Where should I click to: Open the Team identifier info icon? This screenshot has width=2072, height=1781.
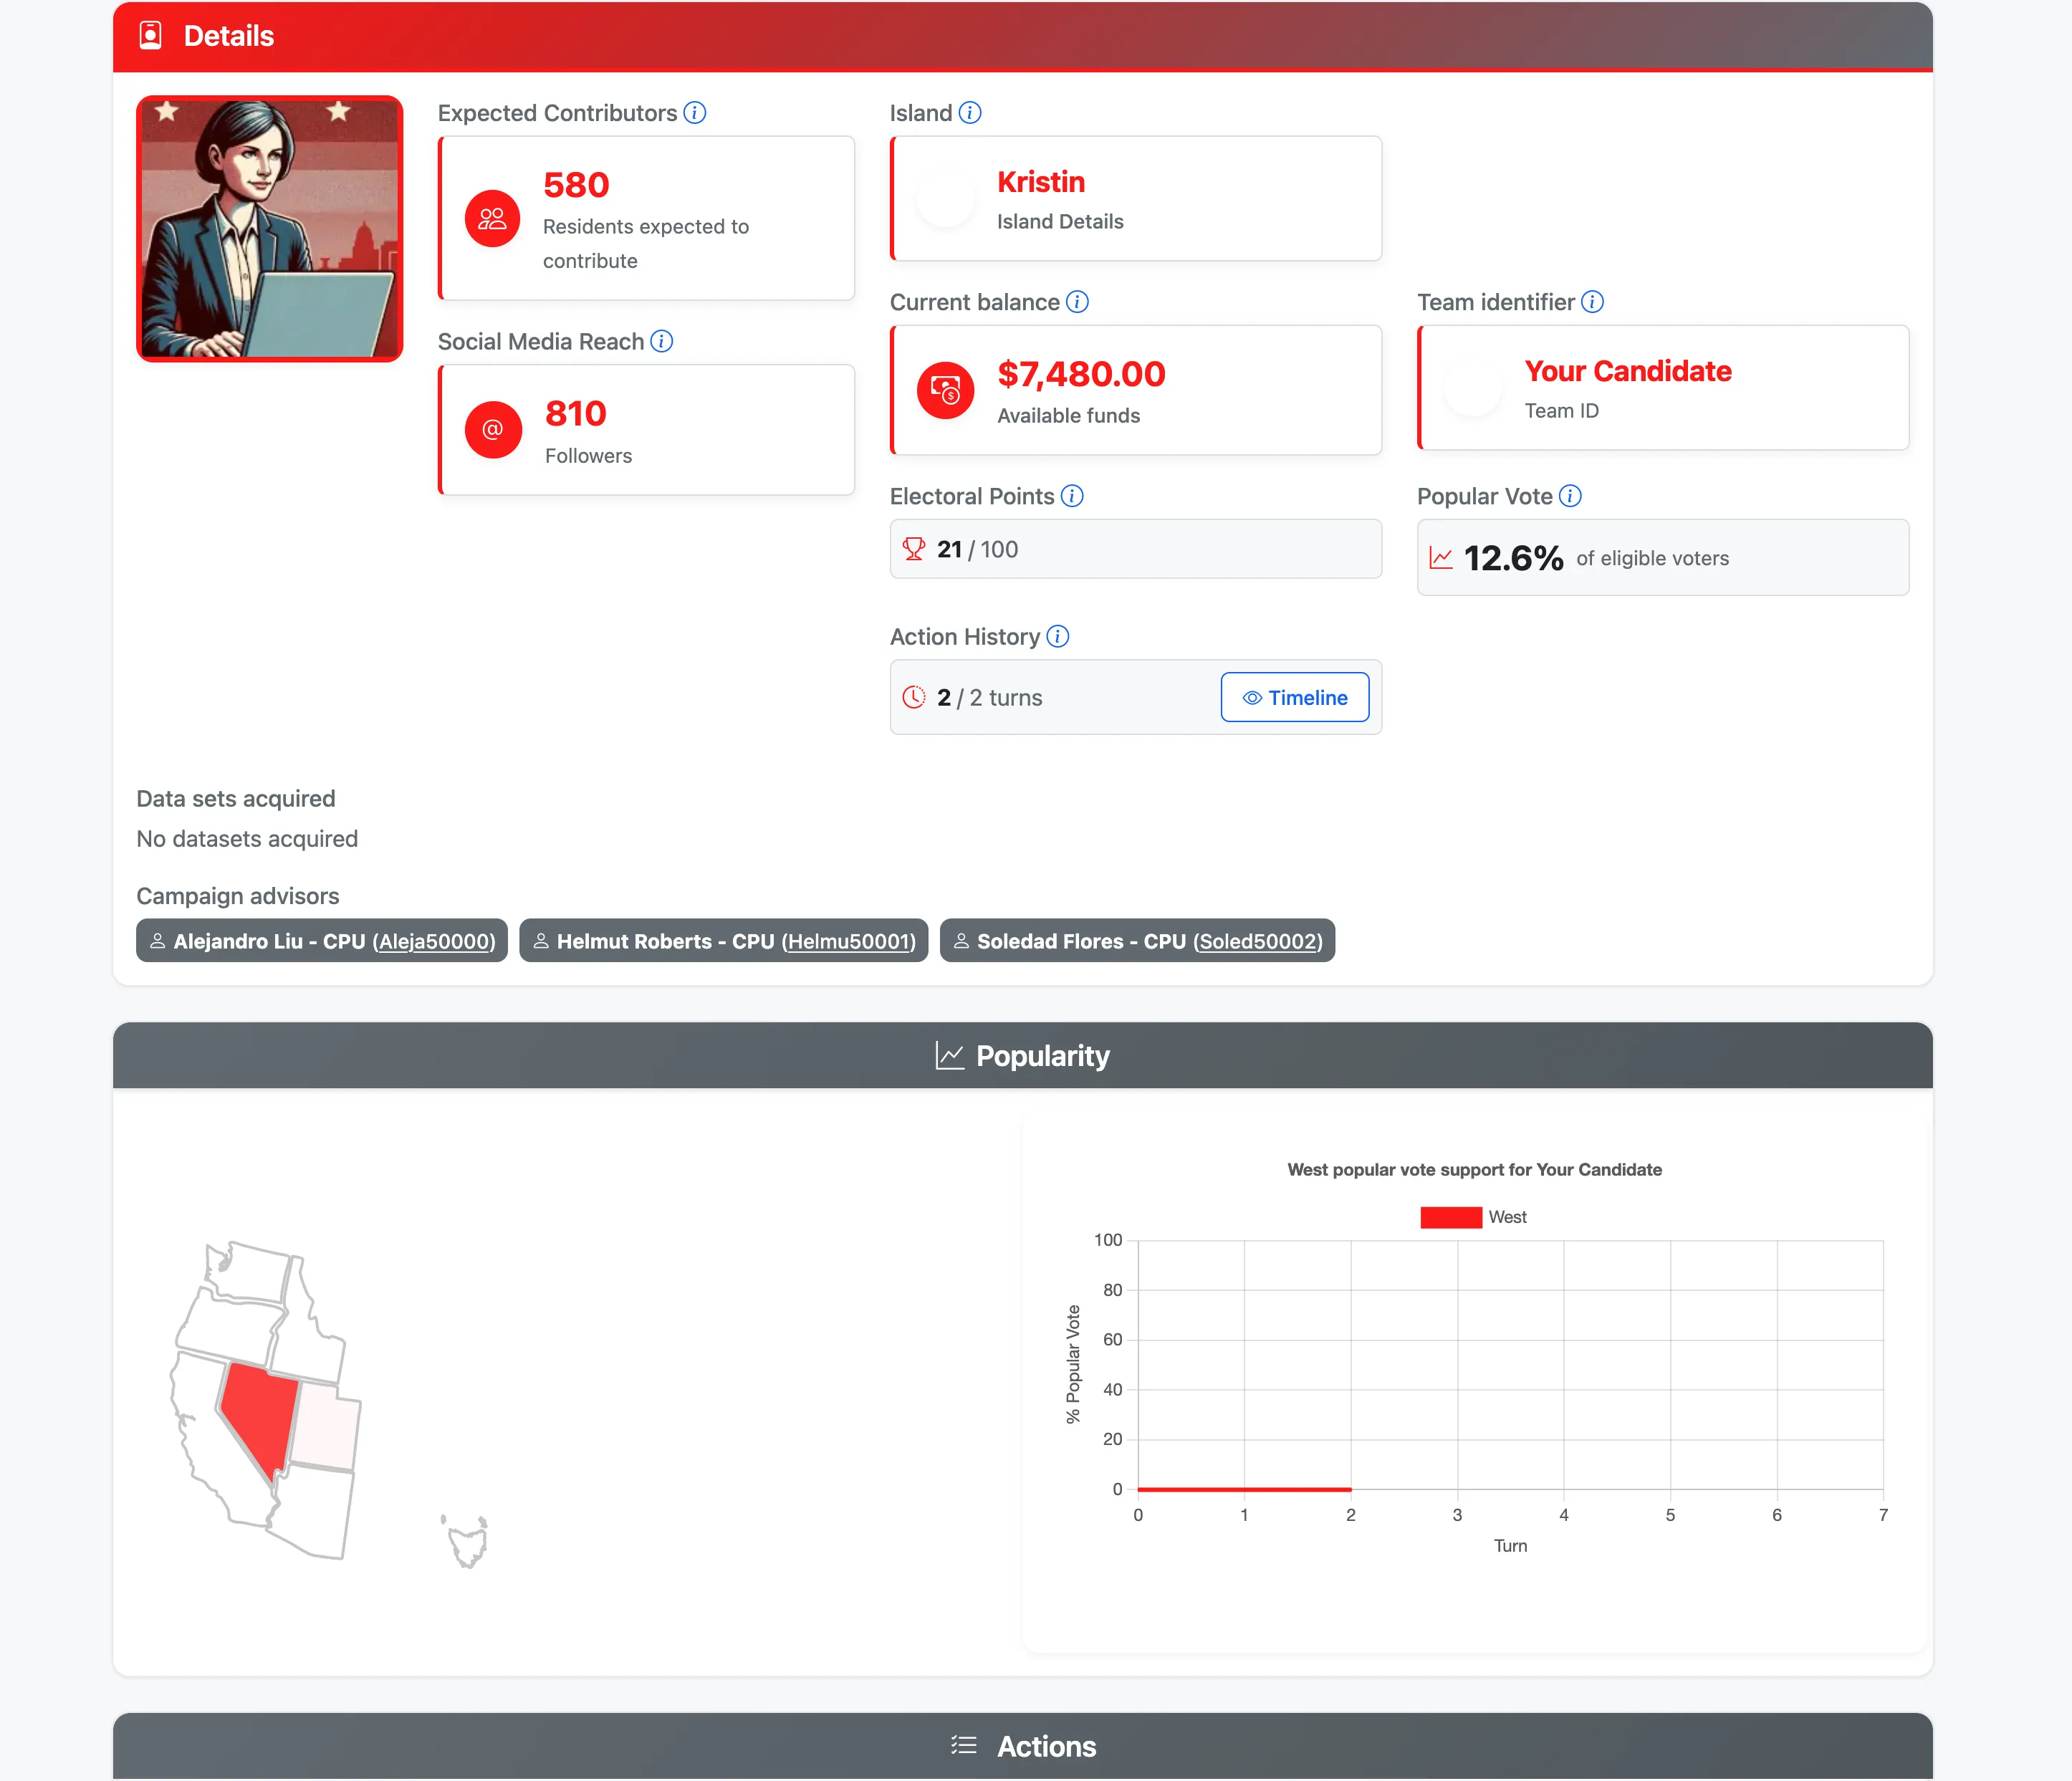pyautogui.click(x=1593, y=302)
